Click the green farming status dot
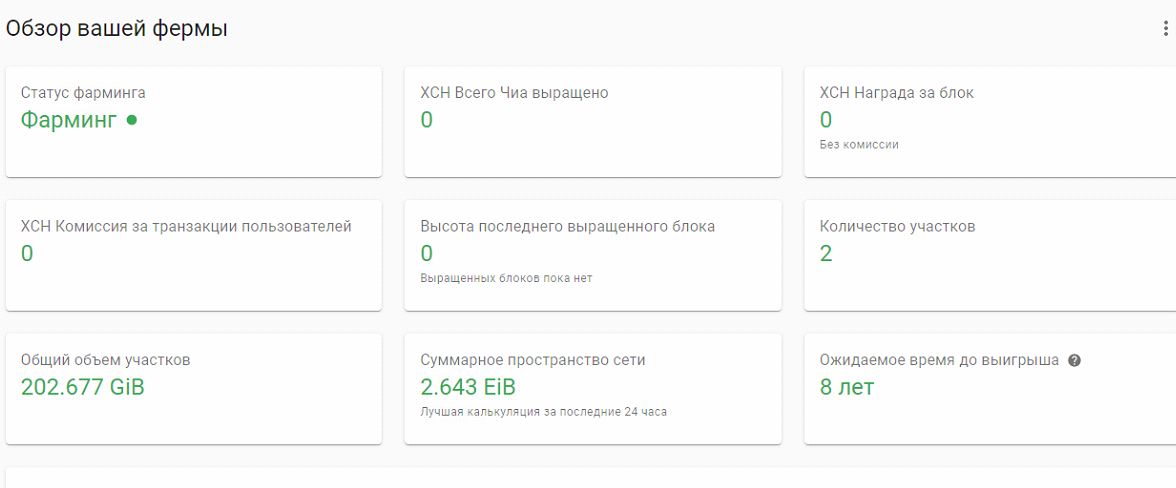This screenshot has height=488, width=1176. 132,119
